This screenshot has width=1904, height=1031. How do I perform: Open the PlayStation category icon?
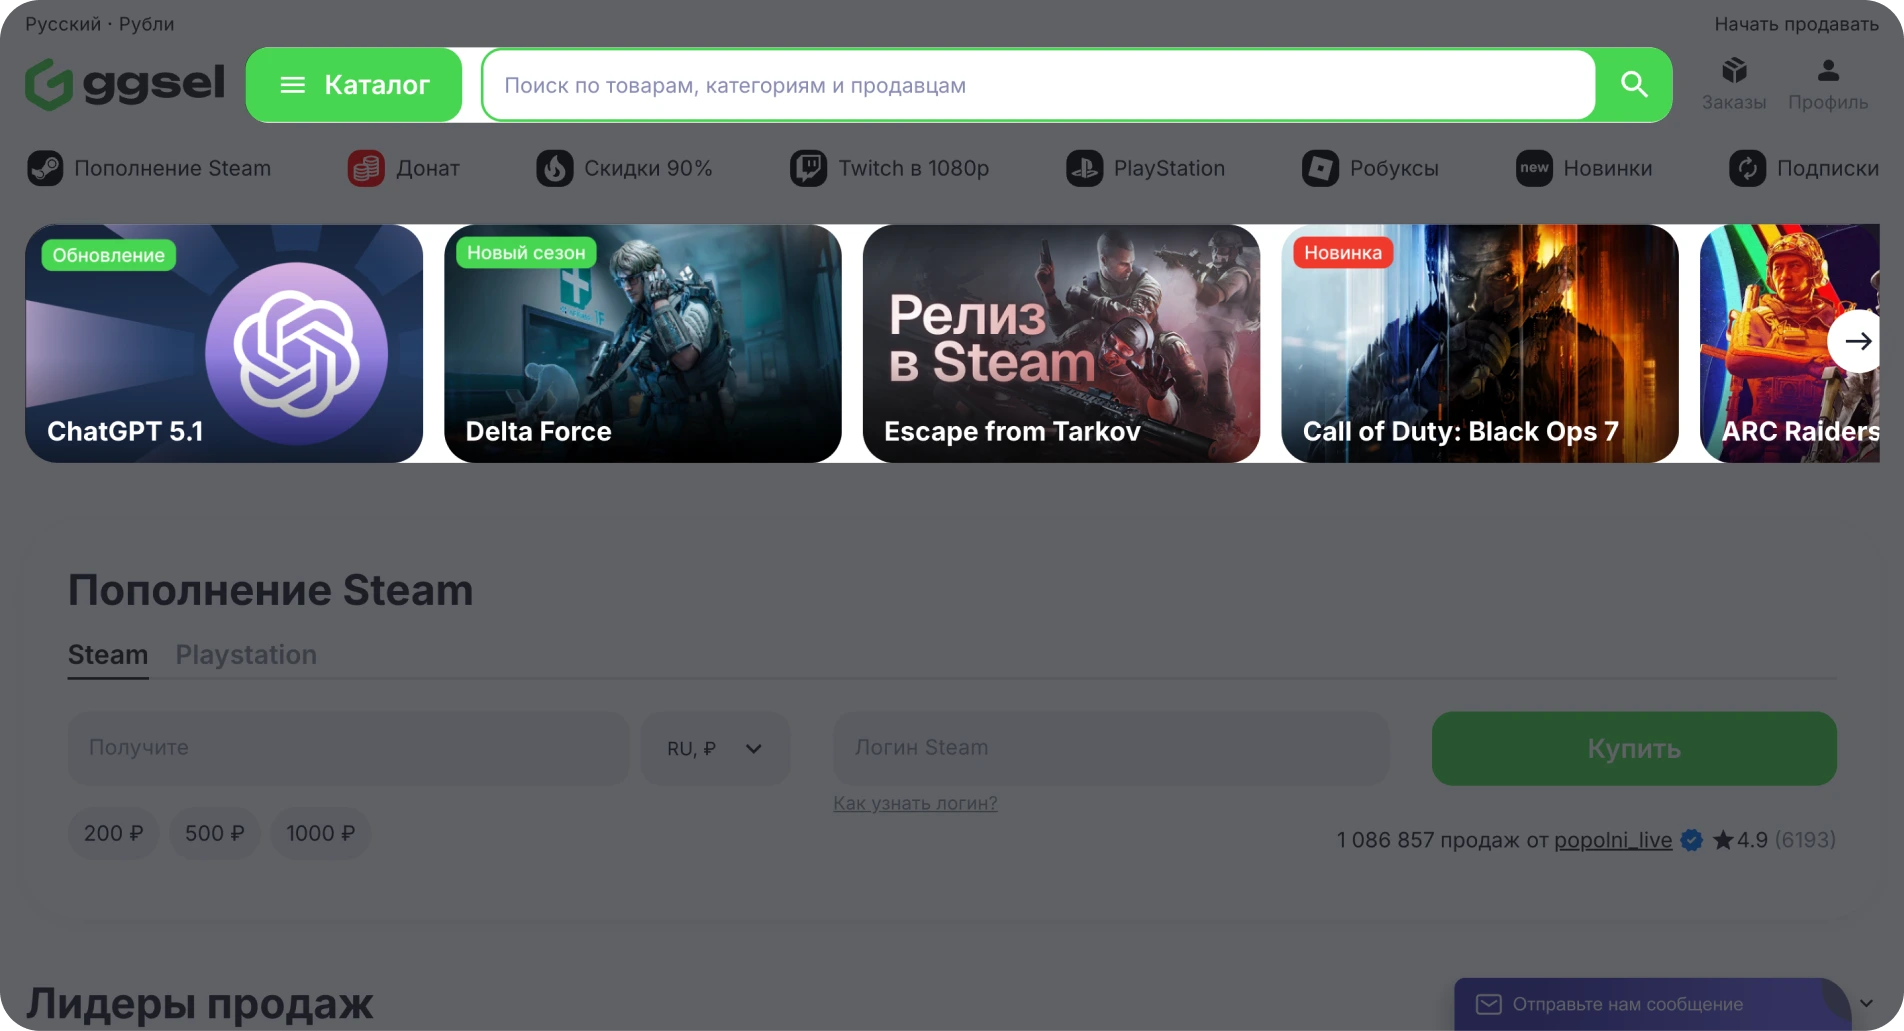pos(1084,168)
